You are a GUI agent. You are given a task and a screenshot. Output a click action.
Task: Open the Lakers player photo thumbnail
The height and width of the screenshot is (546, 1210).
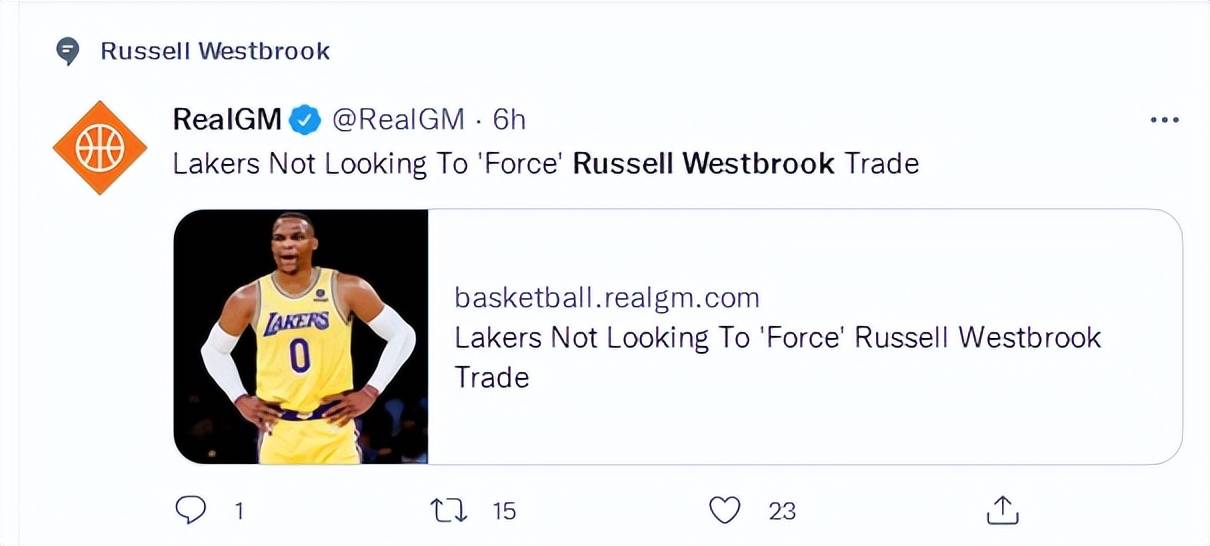click(301, 337)
